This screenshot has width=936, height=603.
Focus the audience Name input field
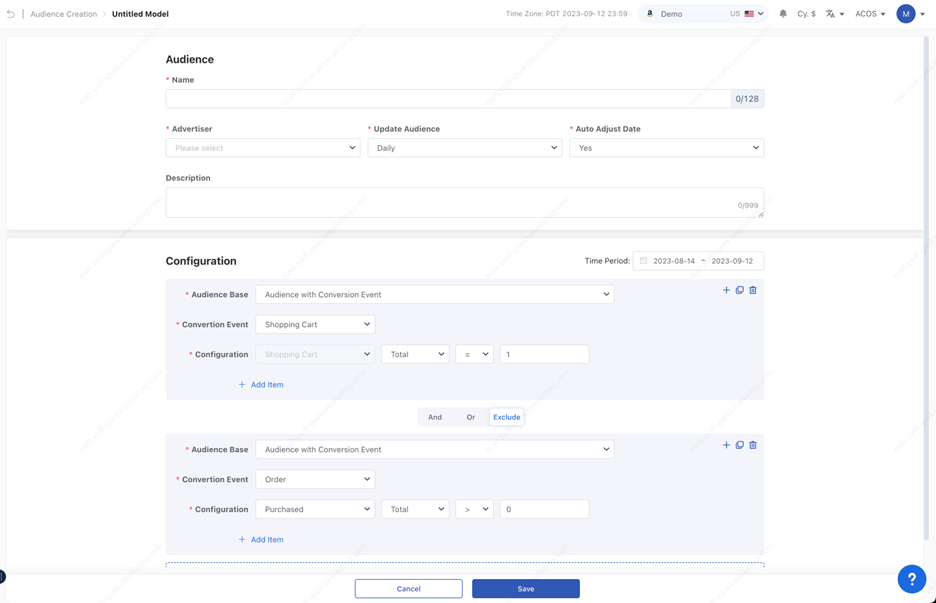pos(448,99)
